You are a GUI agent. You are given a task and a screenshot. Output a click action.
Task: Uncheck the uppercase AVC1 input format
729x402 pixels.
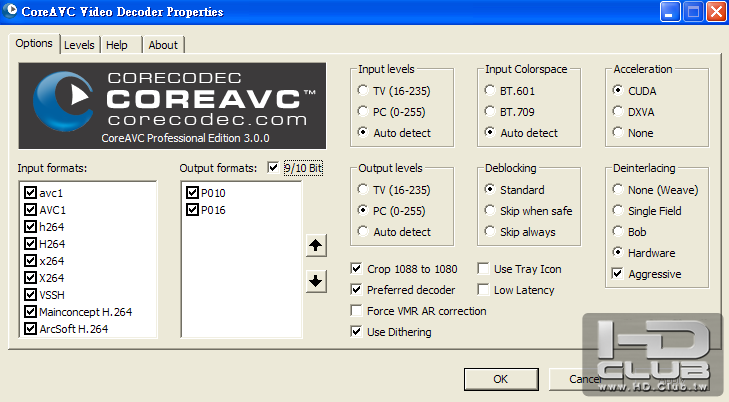[31, 210]
